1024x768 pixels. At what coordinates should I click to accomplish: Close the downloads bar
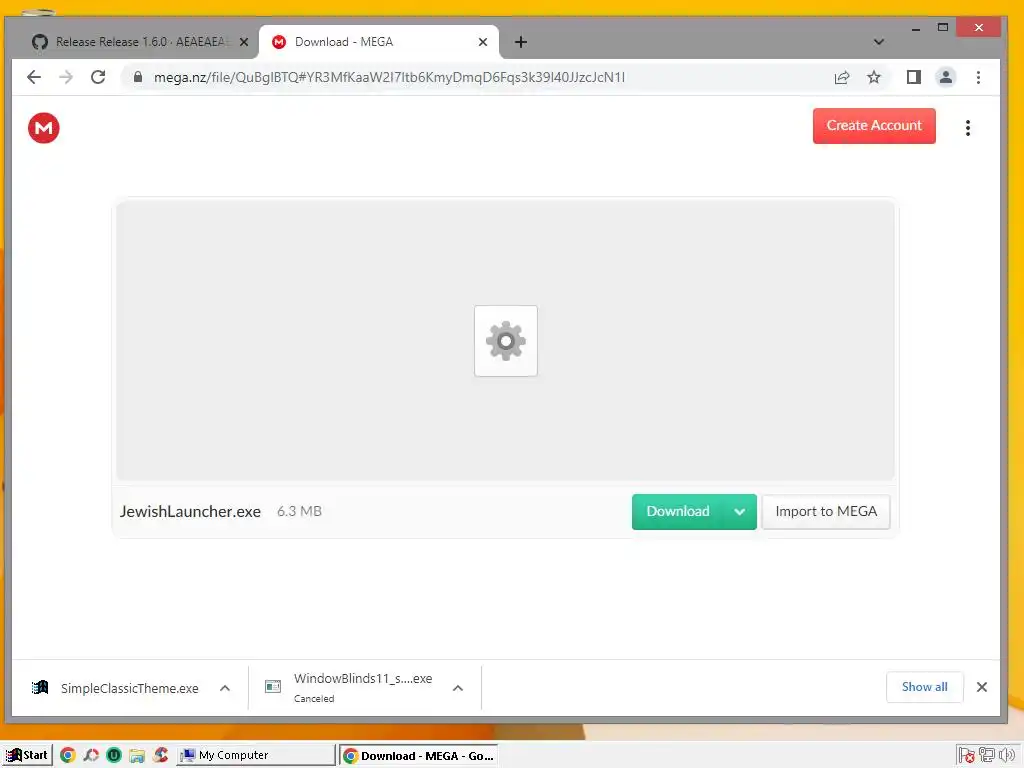coord(982,687)
